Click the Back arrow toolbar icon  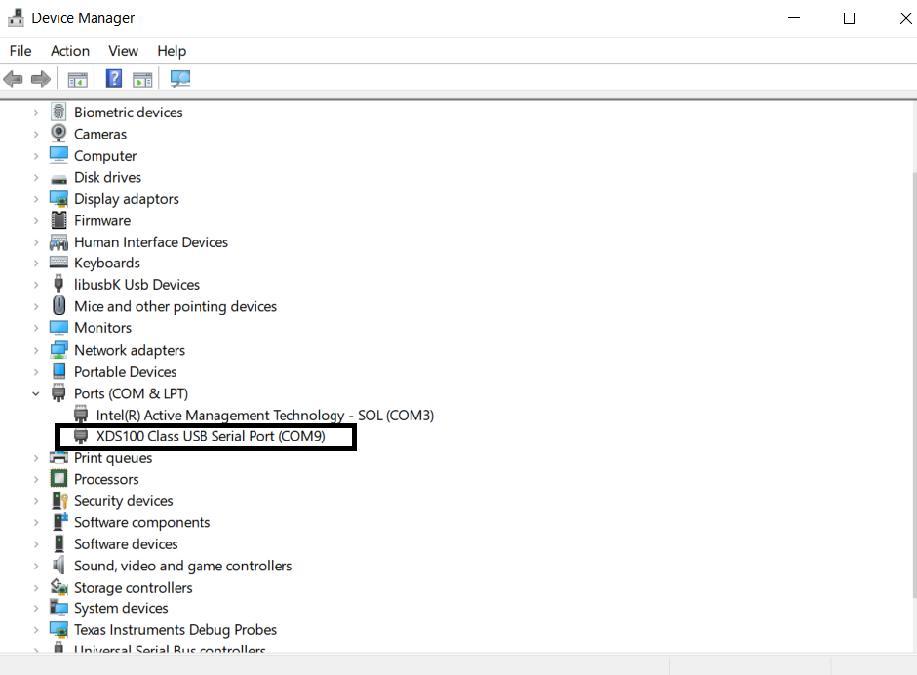[x=13, y=79]
